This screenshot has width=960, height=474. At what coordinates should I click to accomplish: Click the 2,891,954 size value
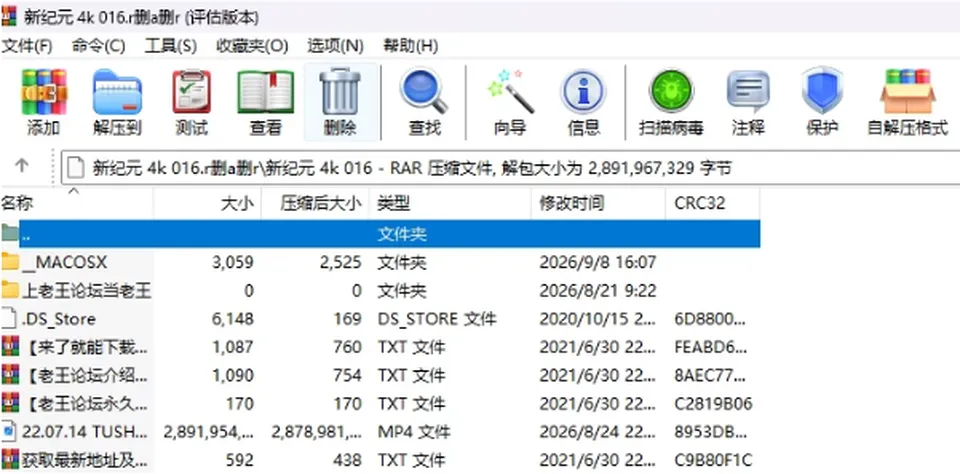point(208,432)
